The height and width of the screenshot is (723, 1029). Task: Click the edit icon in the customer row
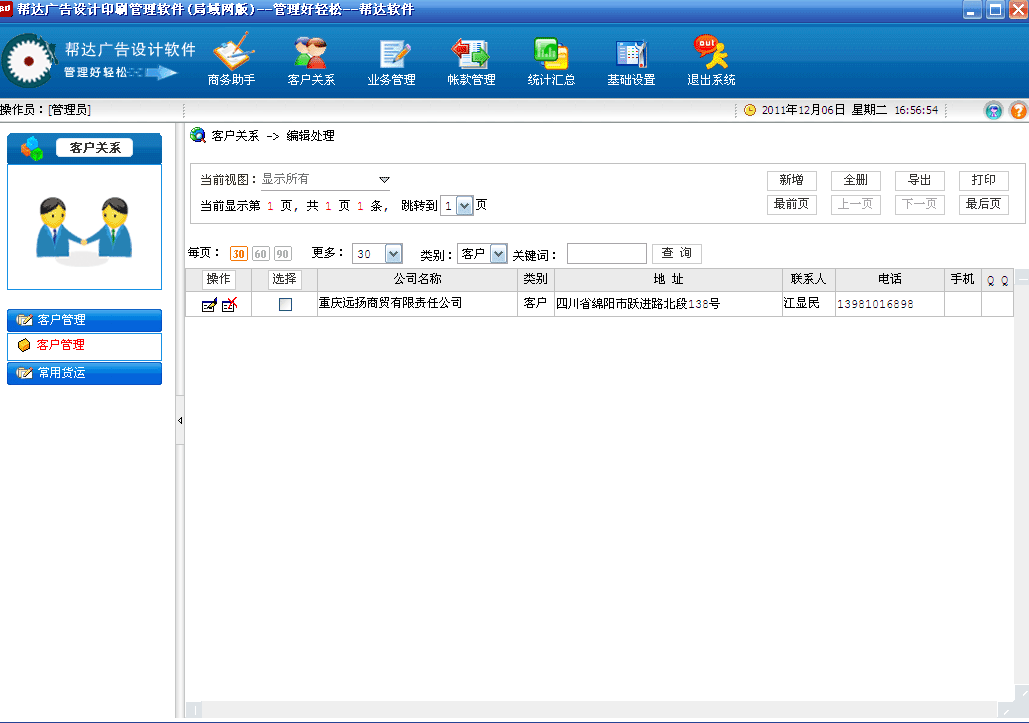tap(209, 304)
